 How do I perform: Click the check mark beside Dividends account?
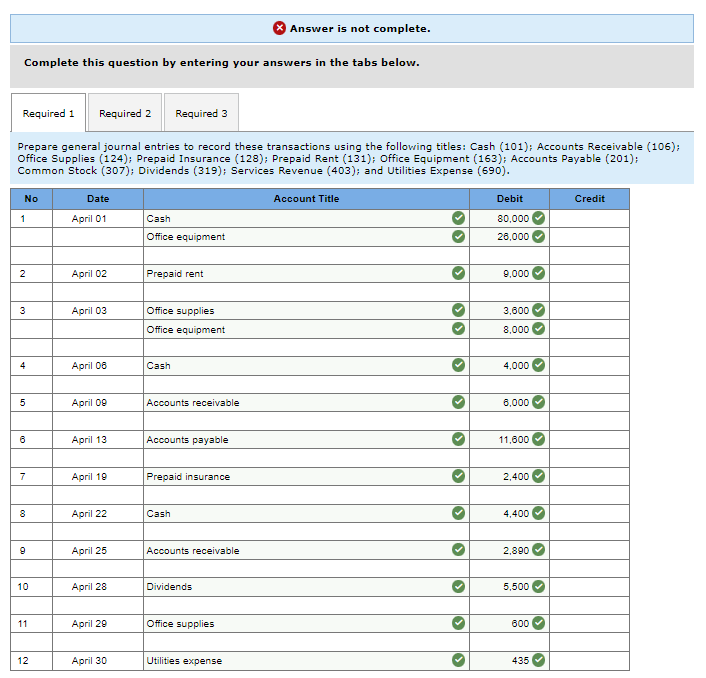(x=458, y=587)
